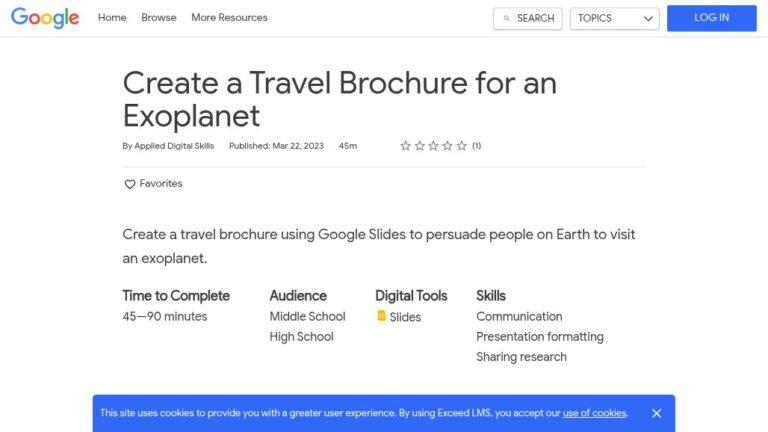
Task: Expand the Topics dropdown
Action: point(614,19)
